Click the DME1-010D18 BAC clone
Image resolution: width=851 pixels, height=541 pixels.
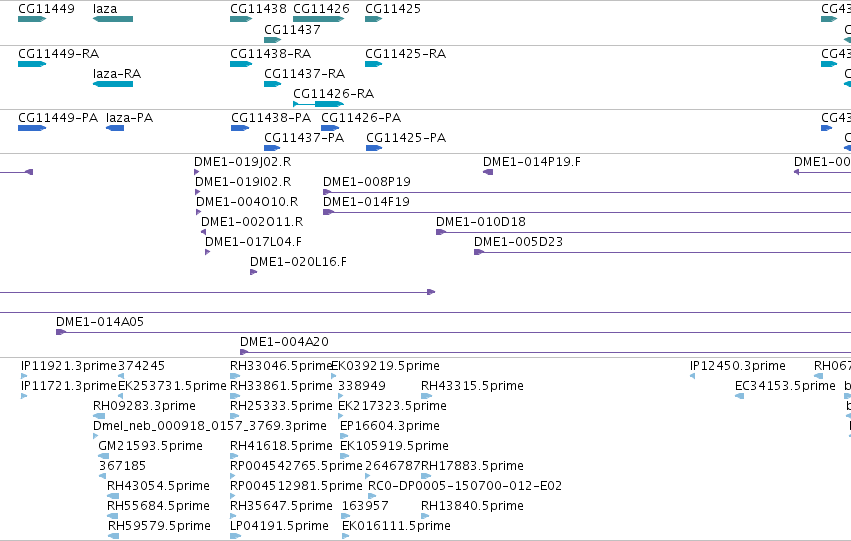643,232
